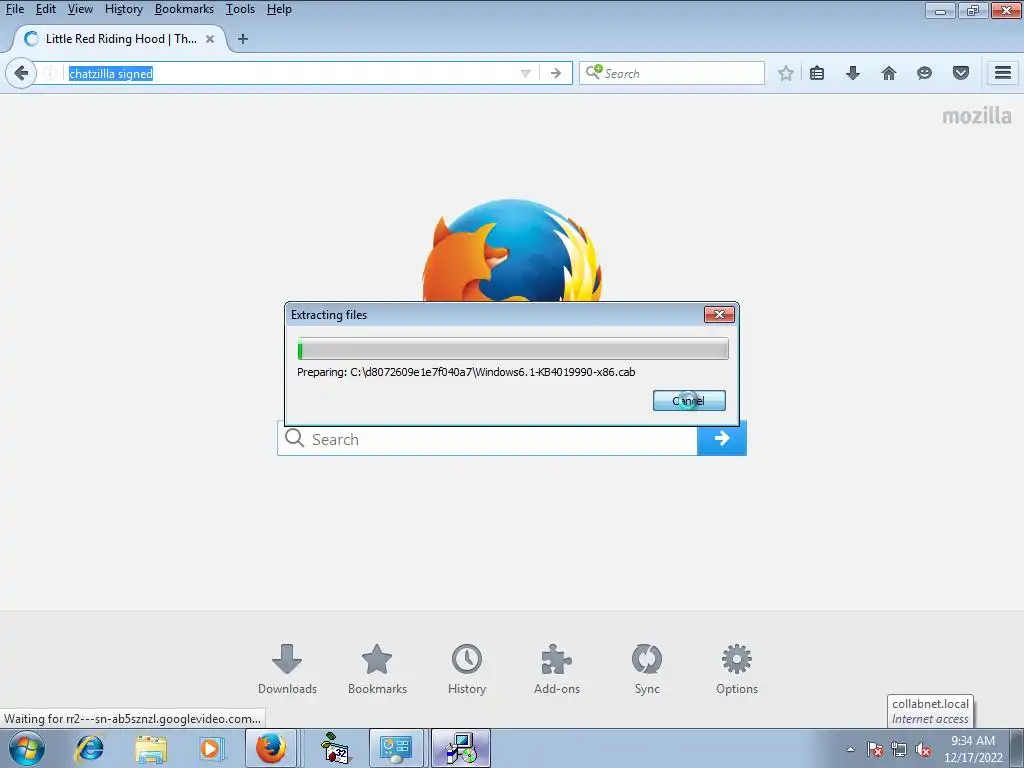Open a new tab with plus button
1024x768 pixels.
242,39
